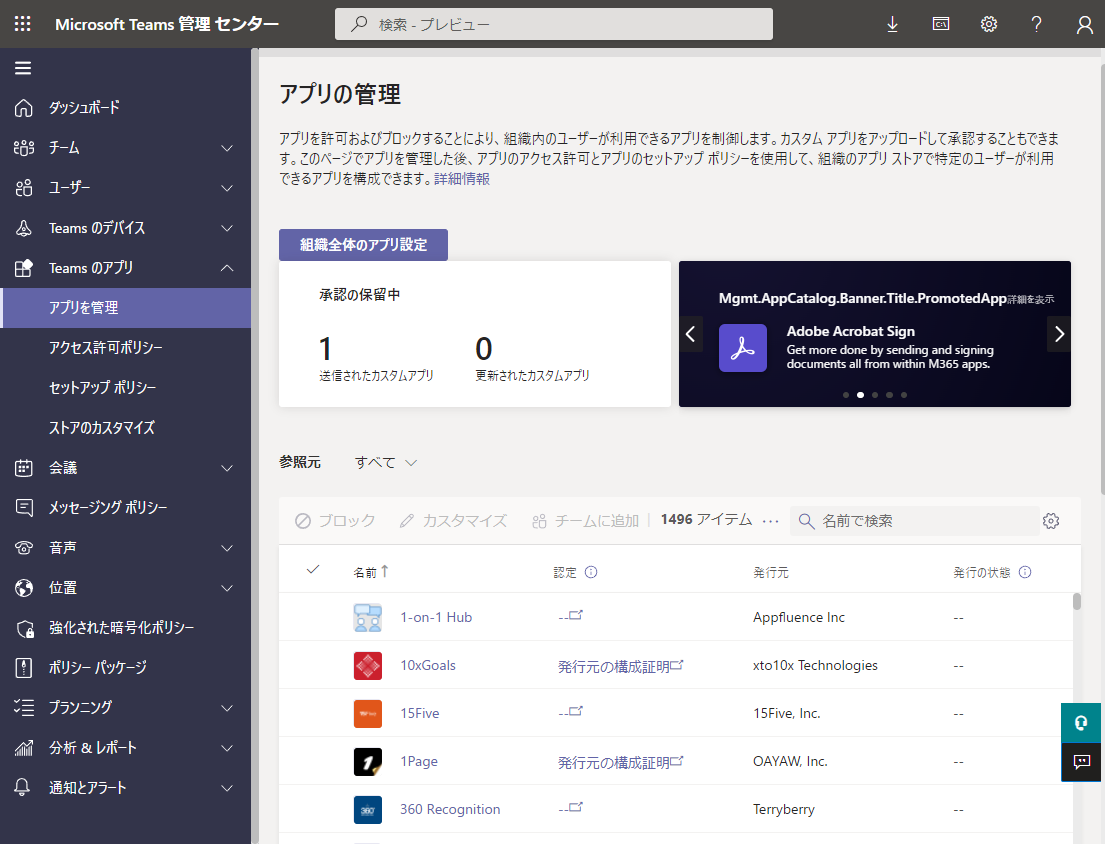Select アクセス許可ポリシー in sidebar
Viewport: 1105px width, 844px height.
[x=106, y=348]
